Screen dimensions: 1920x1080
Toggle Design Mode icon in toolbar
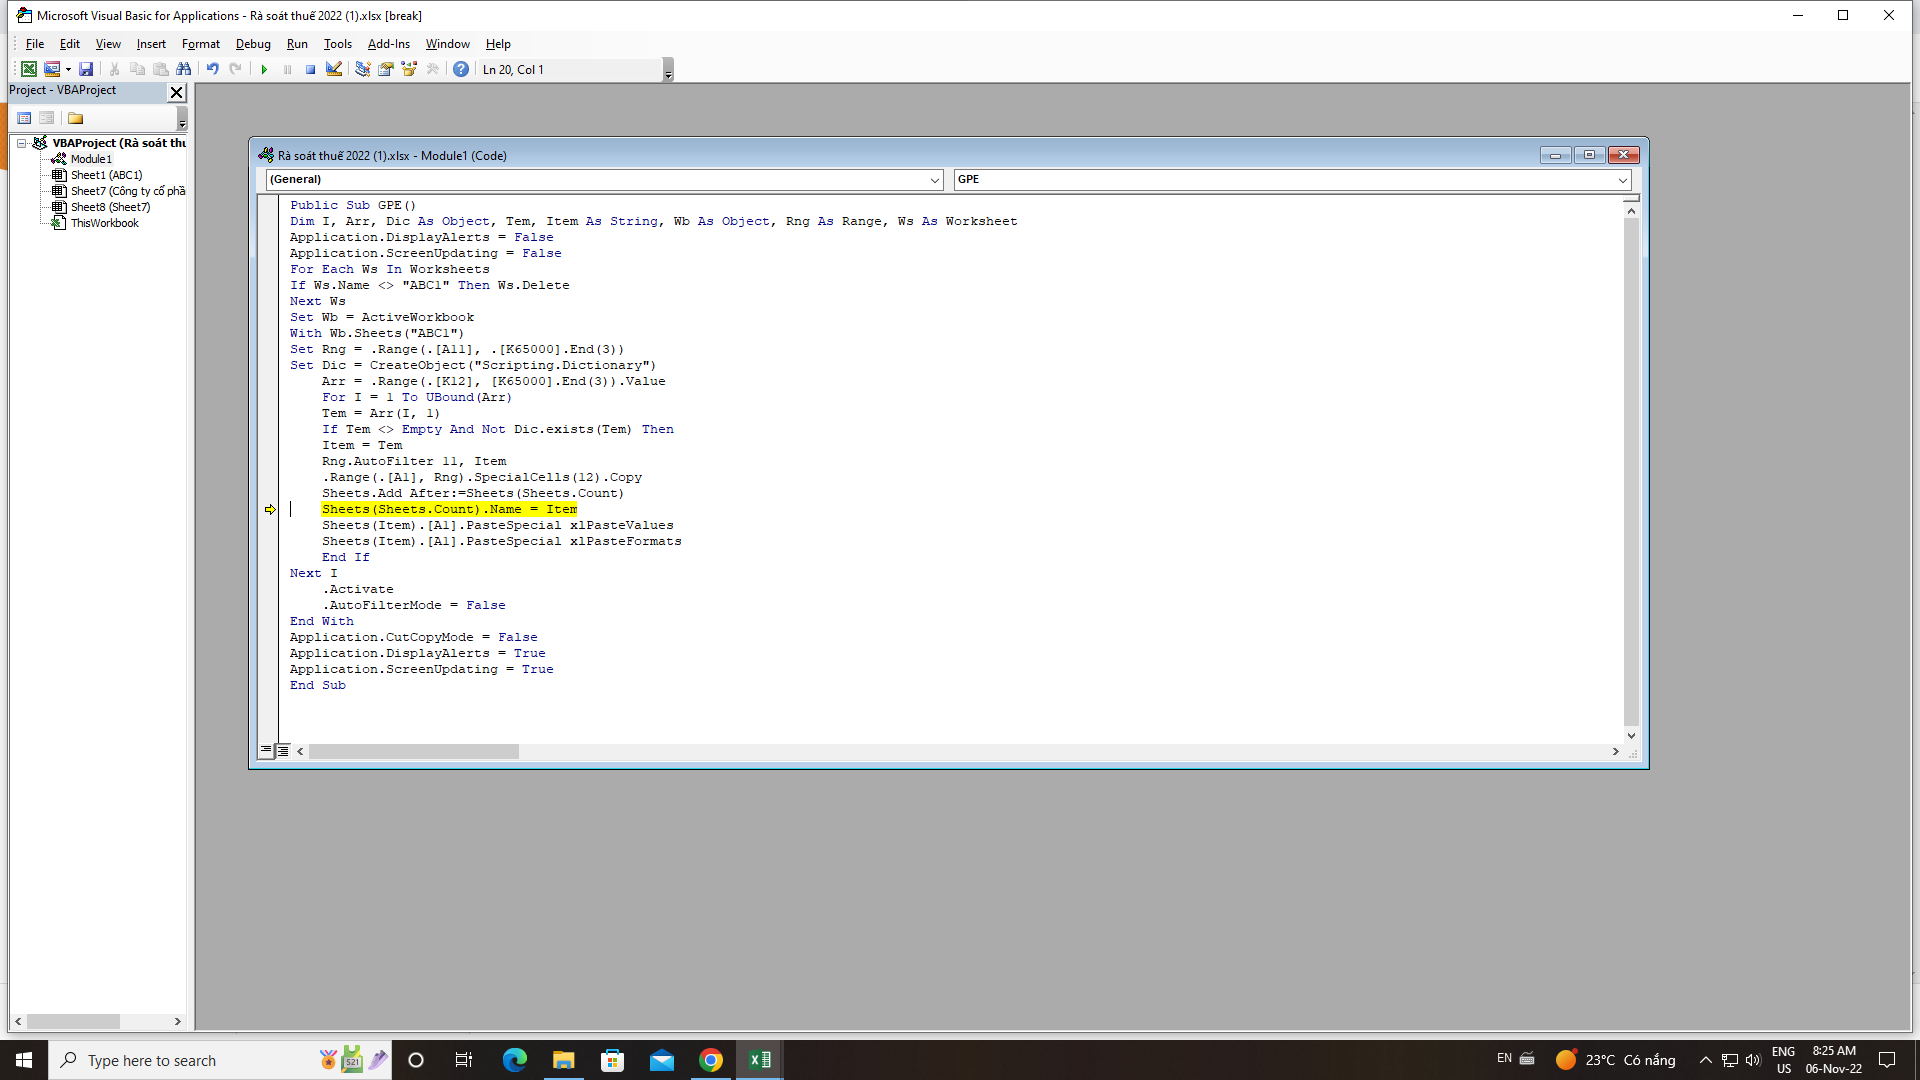click(334, 70)
